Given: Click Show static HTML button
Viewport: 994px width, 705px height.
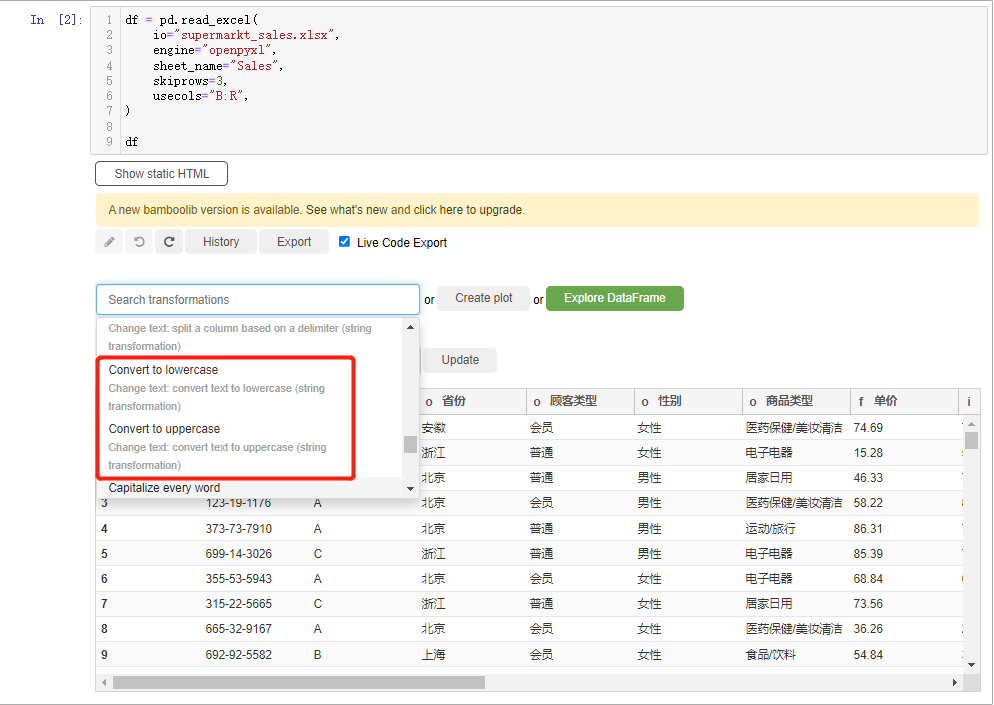Looking at the screenshot, I should click(x=162, y=174).
